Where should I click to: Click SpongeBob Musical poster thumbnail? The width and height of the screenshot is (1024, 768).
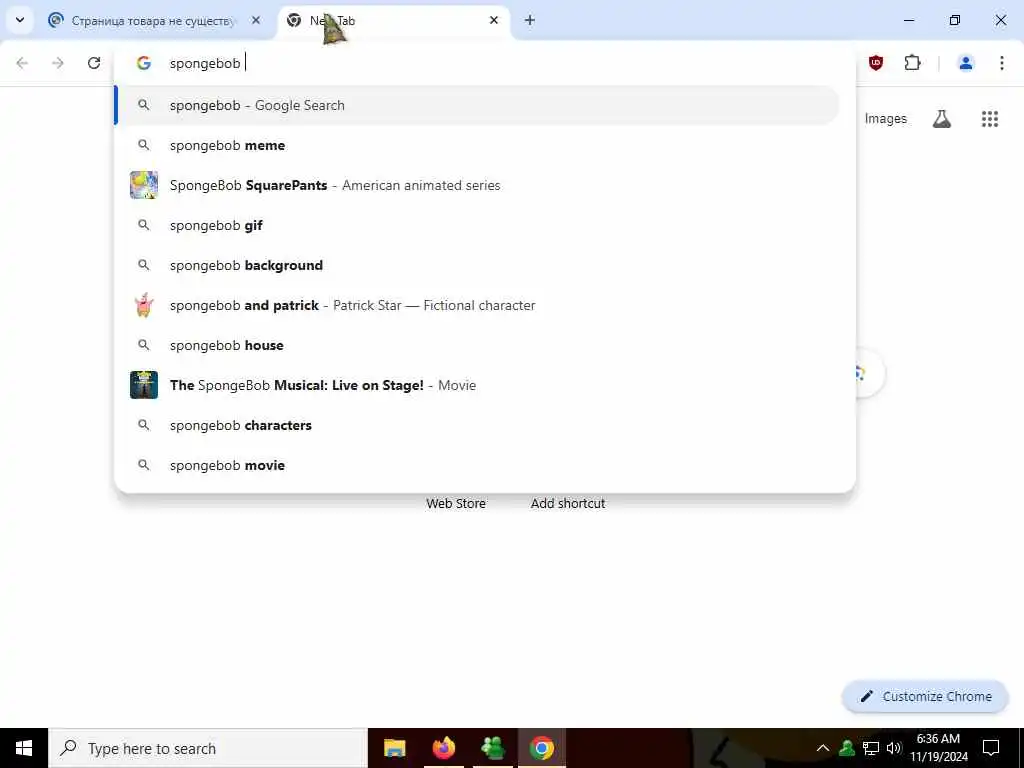144,385
